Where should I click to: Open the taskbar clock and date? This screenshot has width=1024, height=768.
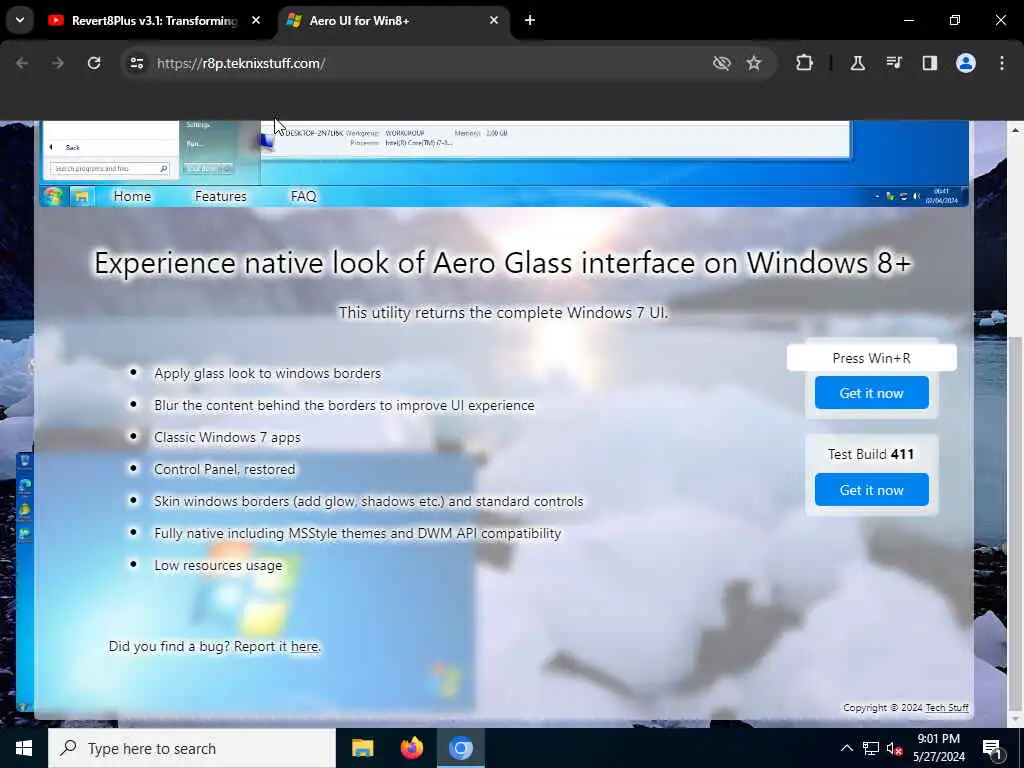(939, 748)
